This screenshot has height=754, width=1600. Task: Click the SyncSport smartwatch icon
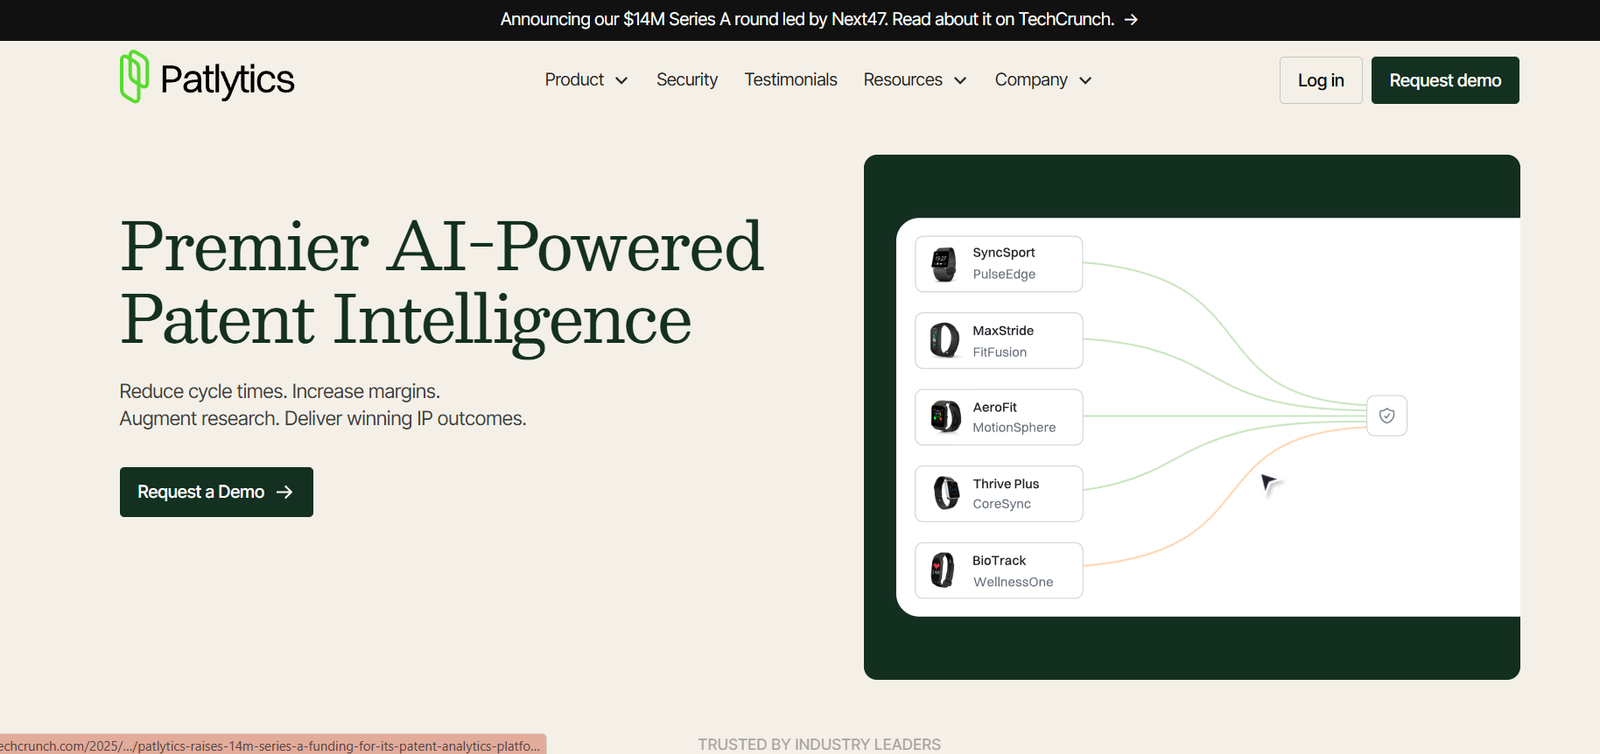pyautogui.click(x=944, y=264)
